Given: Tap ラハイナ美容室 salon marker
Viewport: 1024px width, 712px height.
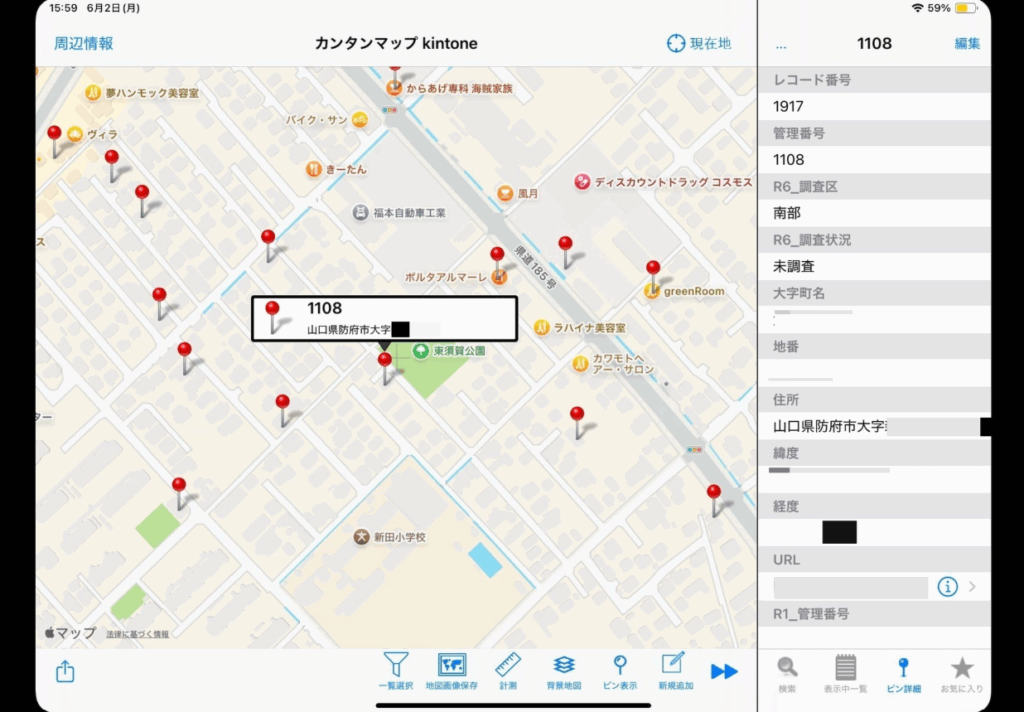Looking at the screenshot, I should point(541,327).
